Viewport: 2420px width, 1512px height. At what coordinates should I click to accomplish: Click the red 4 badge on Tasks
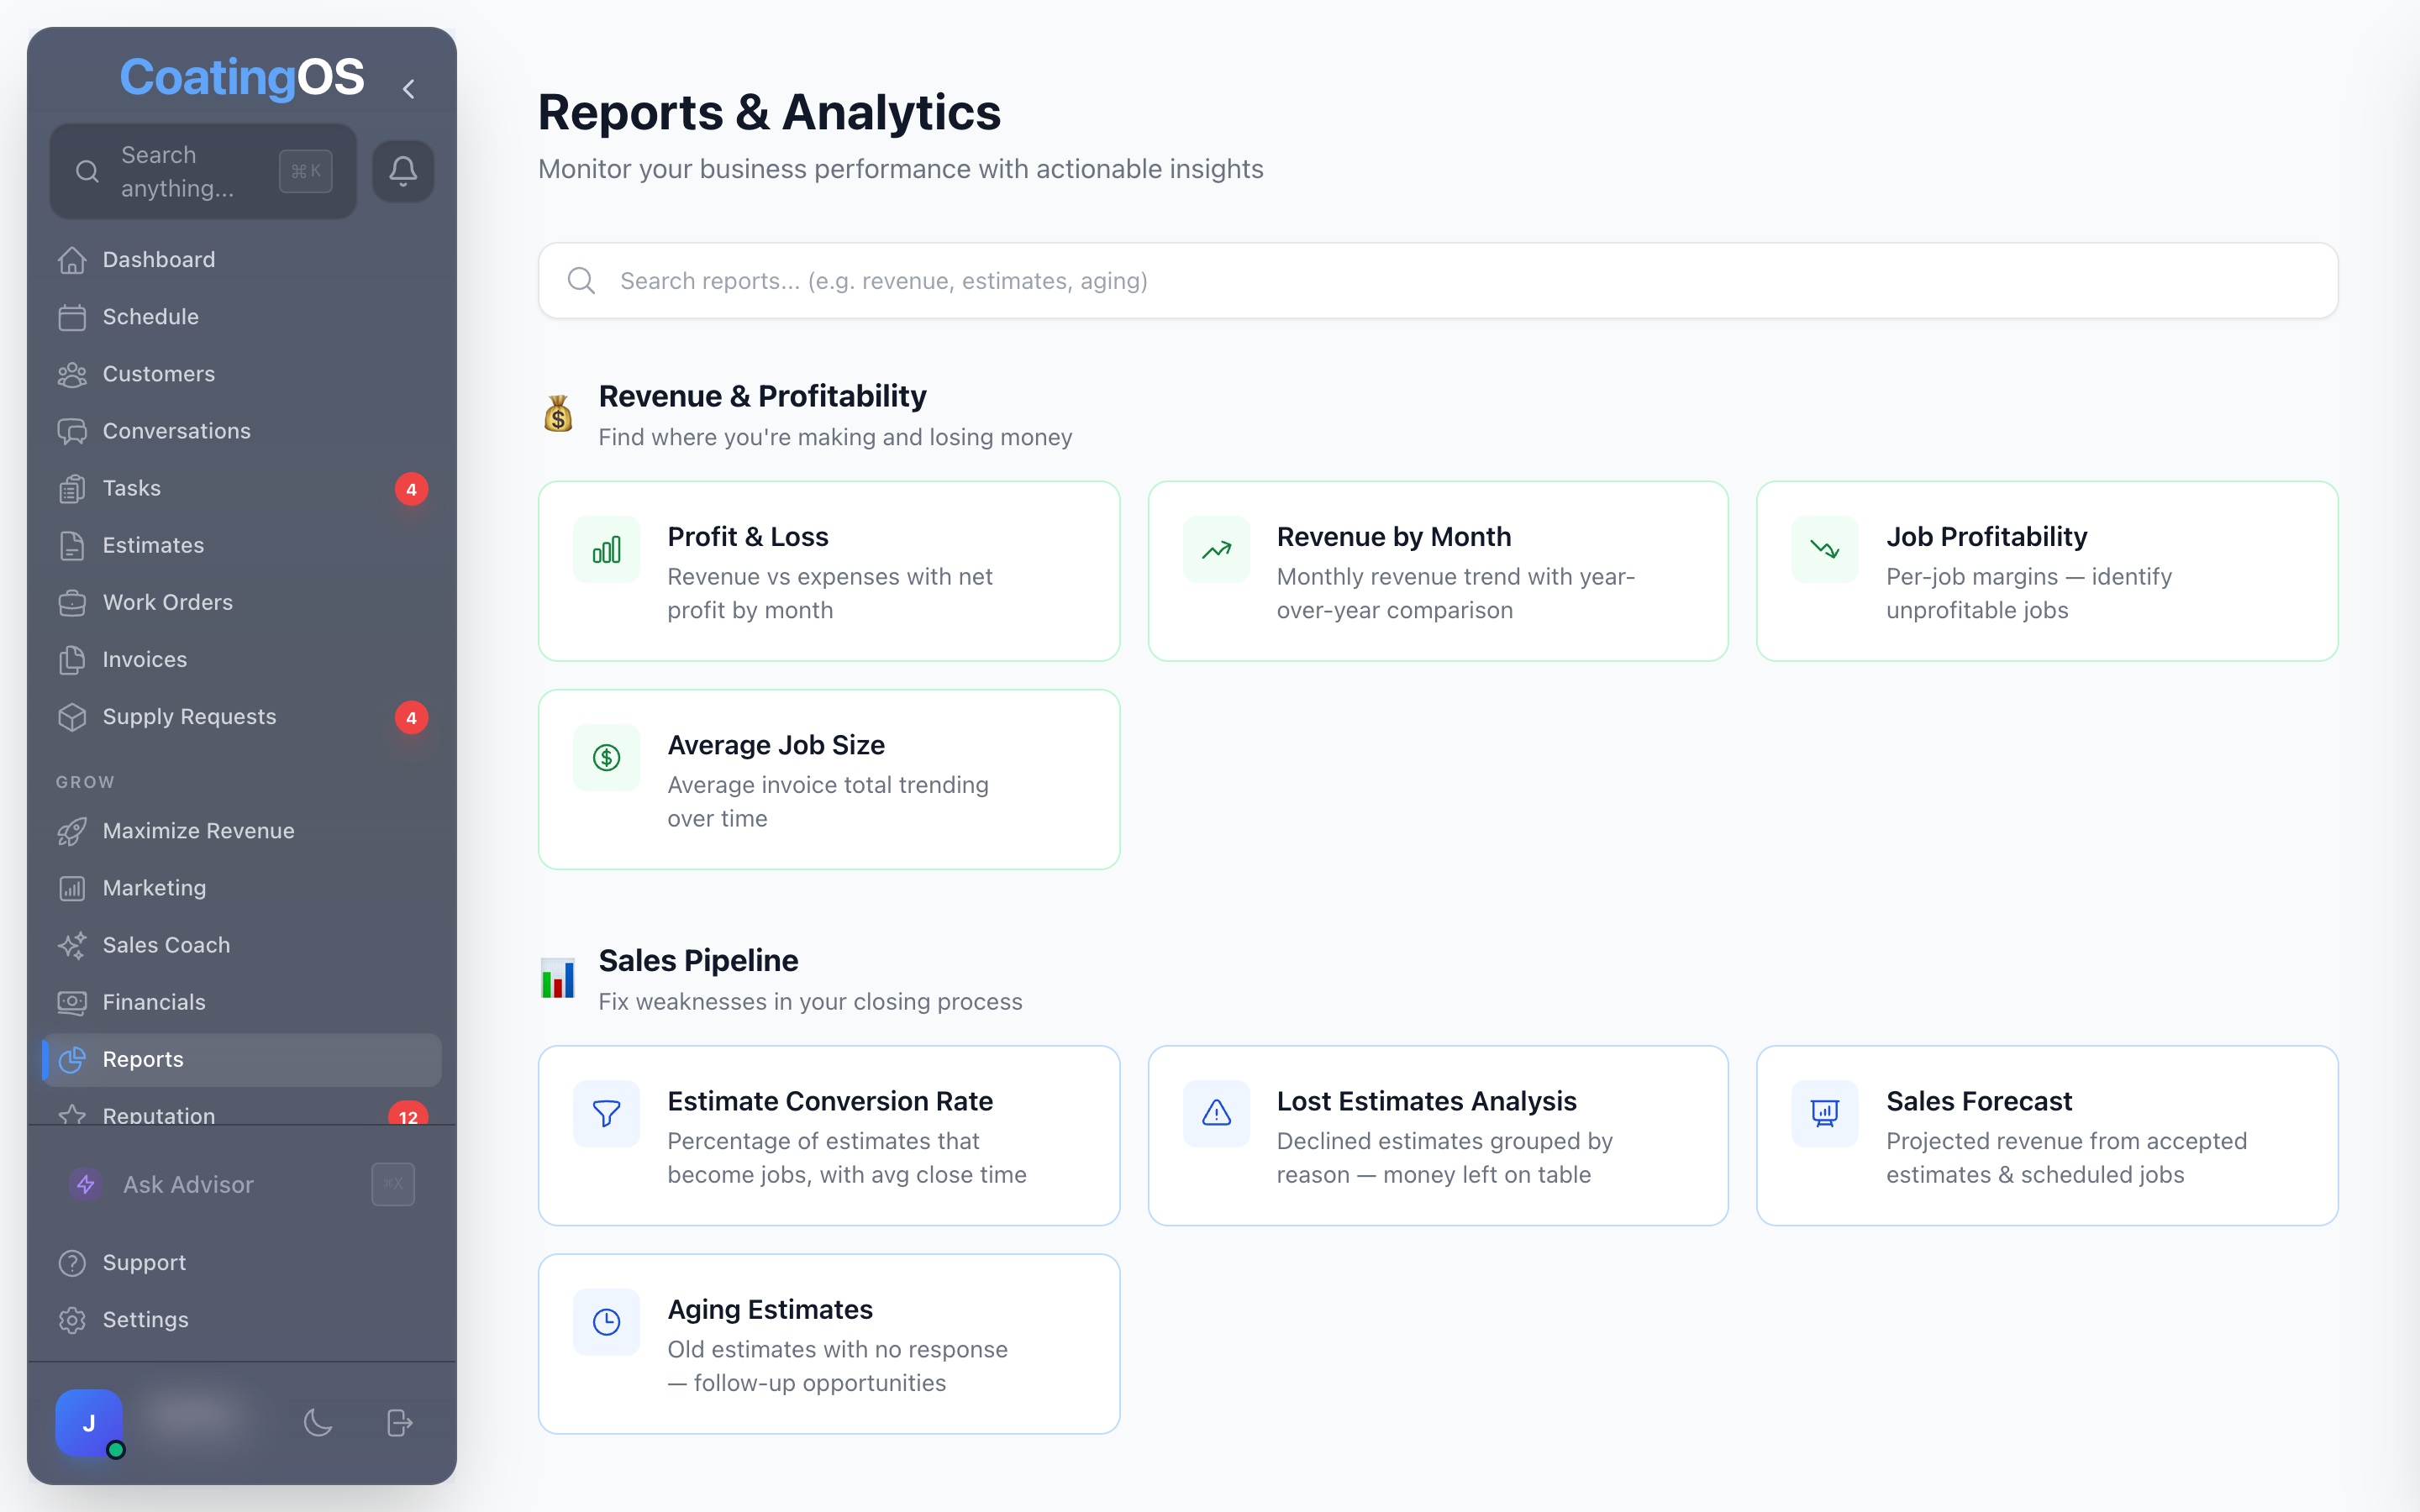point(411,489)
